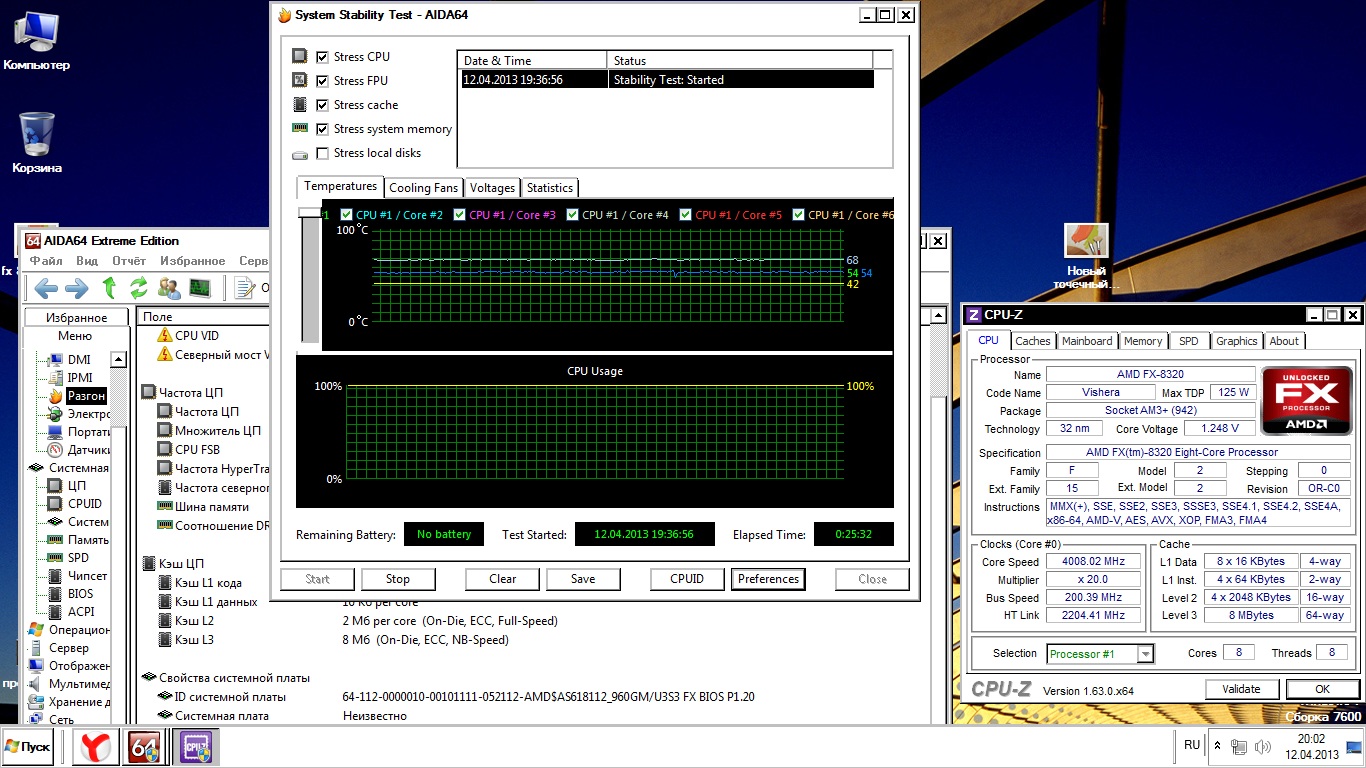Click the Пуск start button
Image resolution: width=1366 pixels, height=768 pixels.
pos(29,747)
